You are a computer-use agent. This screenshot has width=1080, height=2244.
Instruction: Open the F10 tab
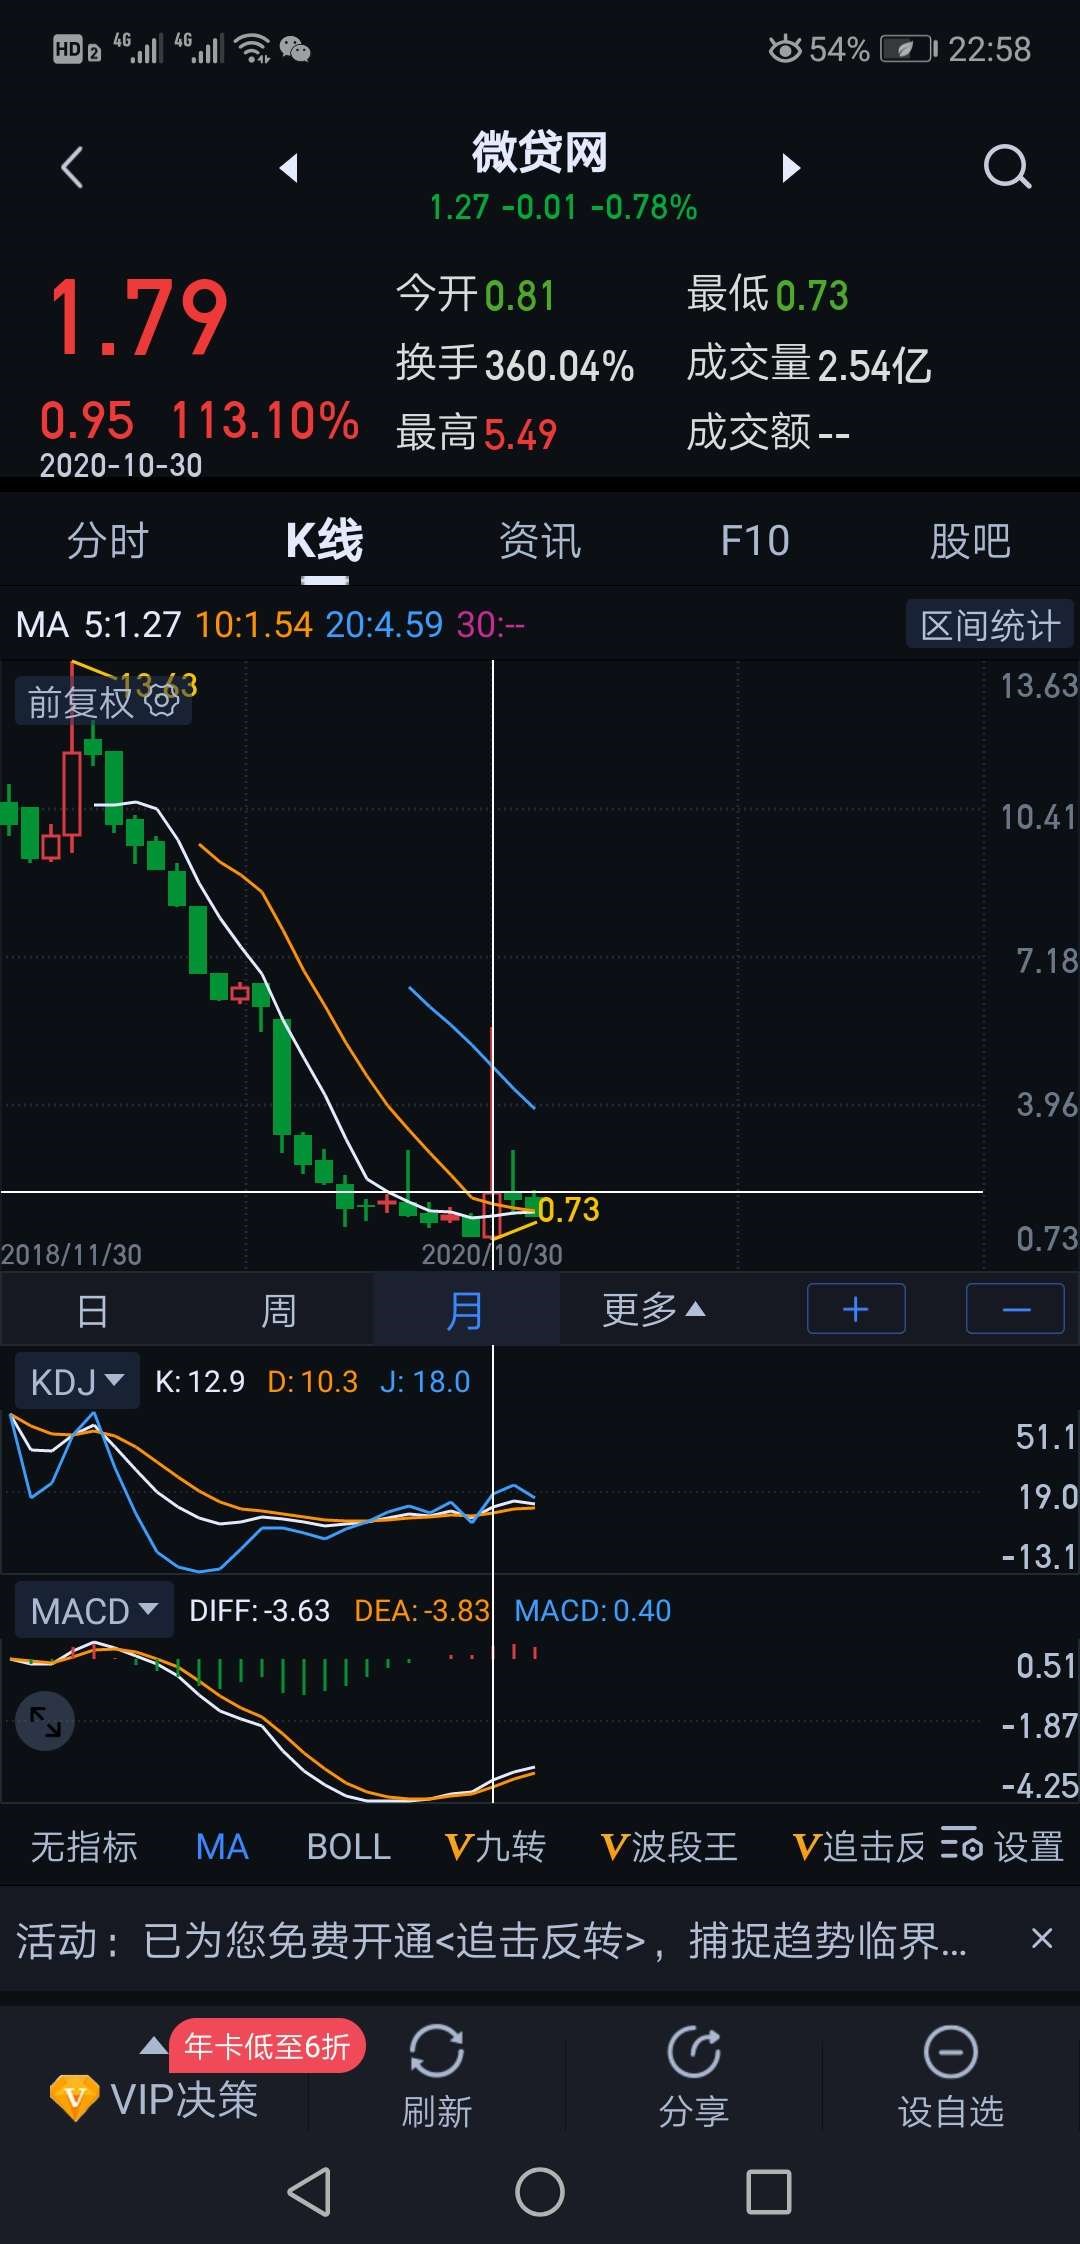point(755,541)
